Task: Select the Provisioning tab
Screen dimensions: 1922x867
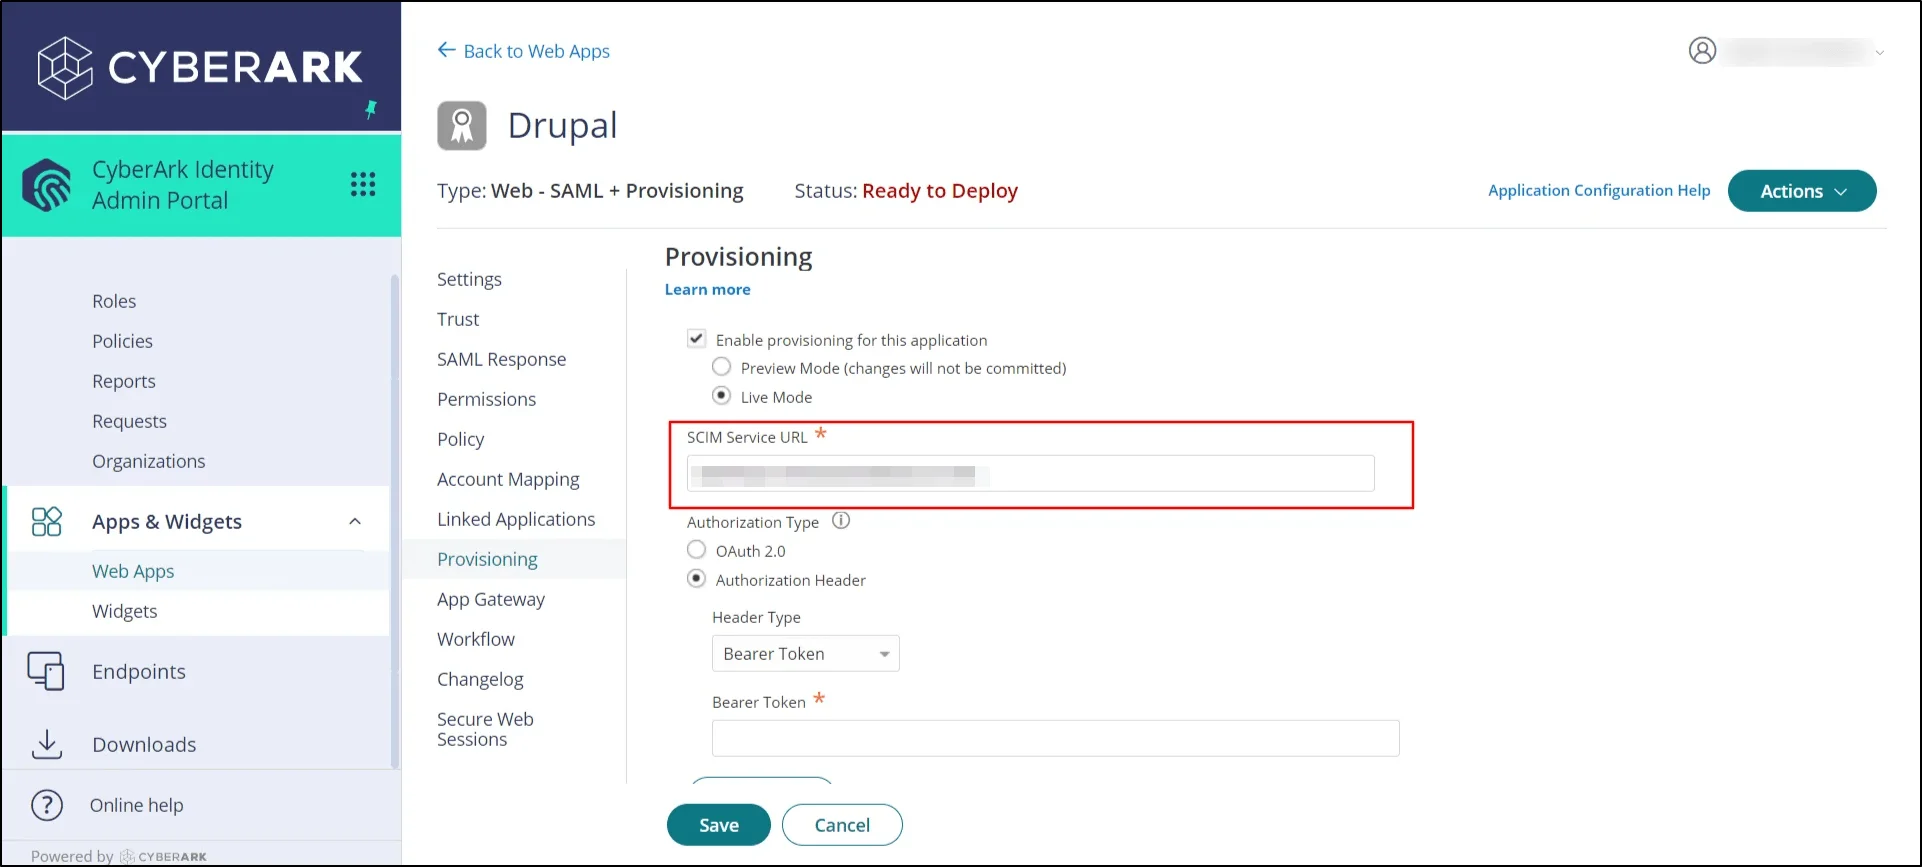Action: point(487,559)
